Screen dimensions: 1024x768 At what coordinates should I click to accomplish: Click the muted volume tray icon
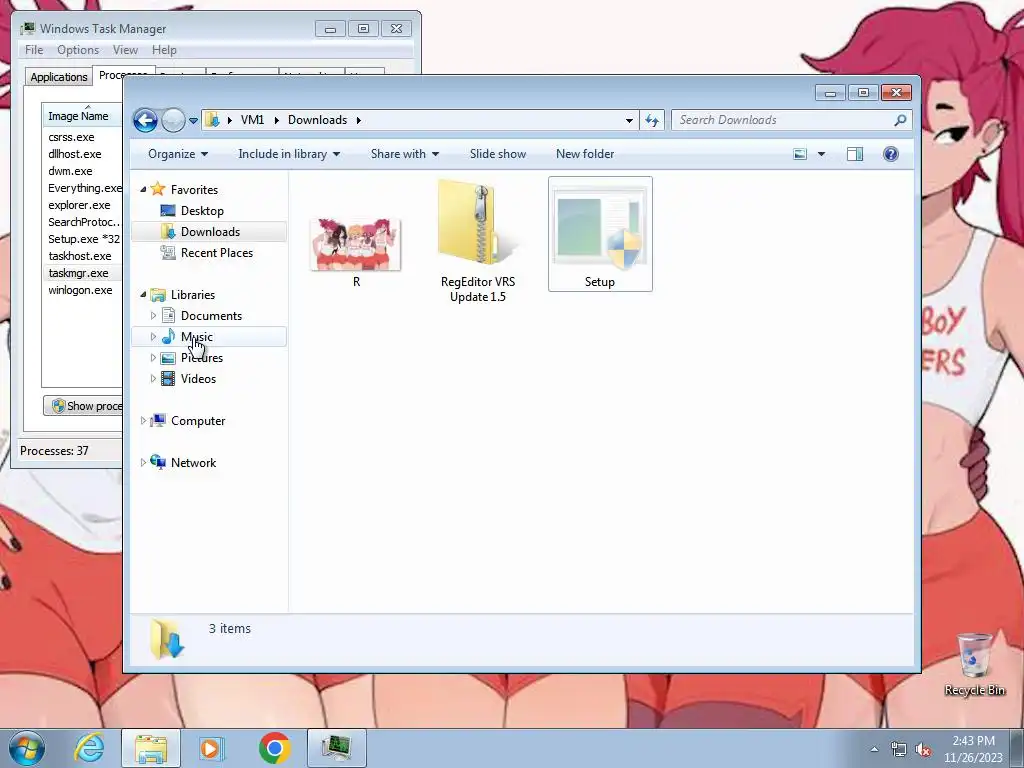[923, 749]
